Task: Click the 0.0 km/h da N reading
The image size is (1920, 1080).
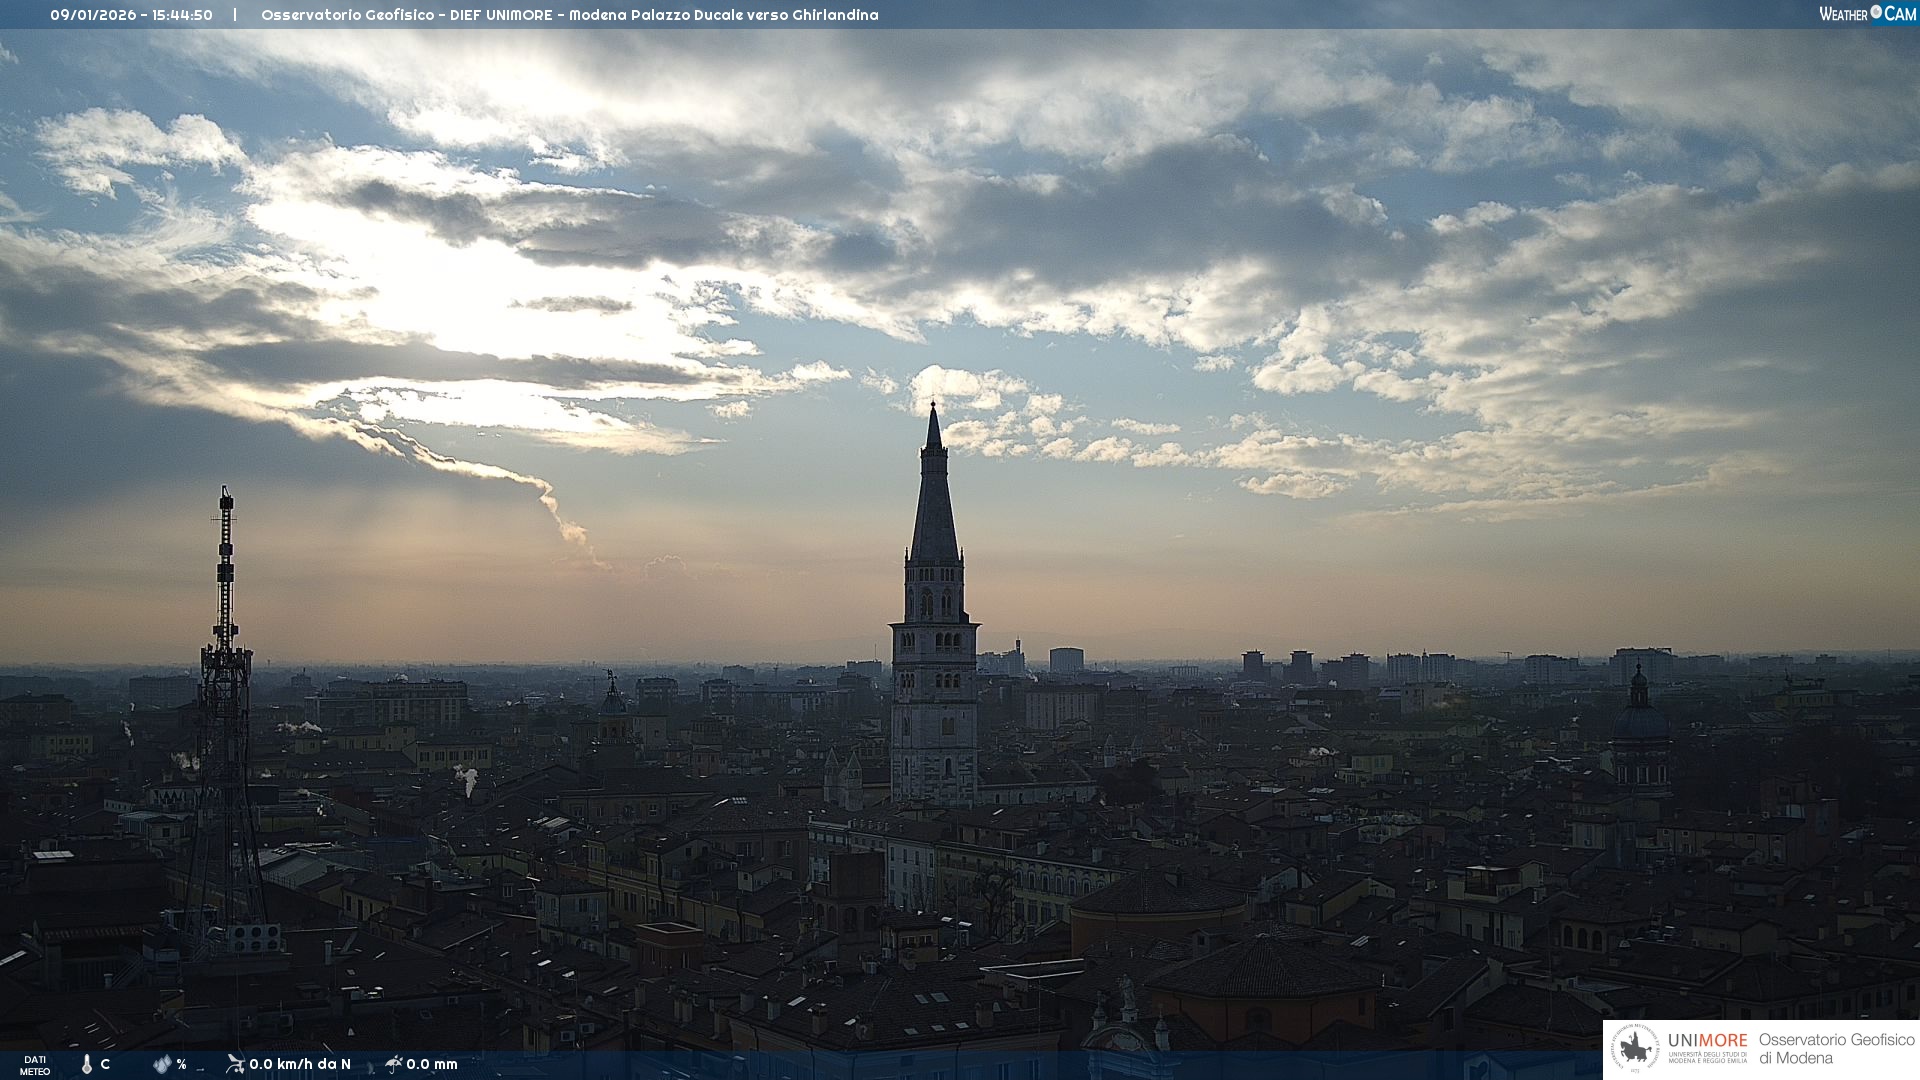Action: click(x=300, y=1064)
